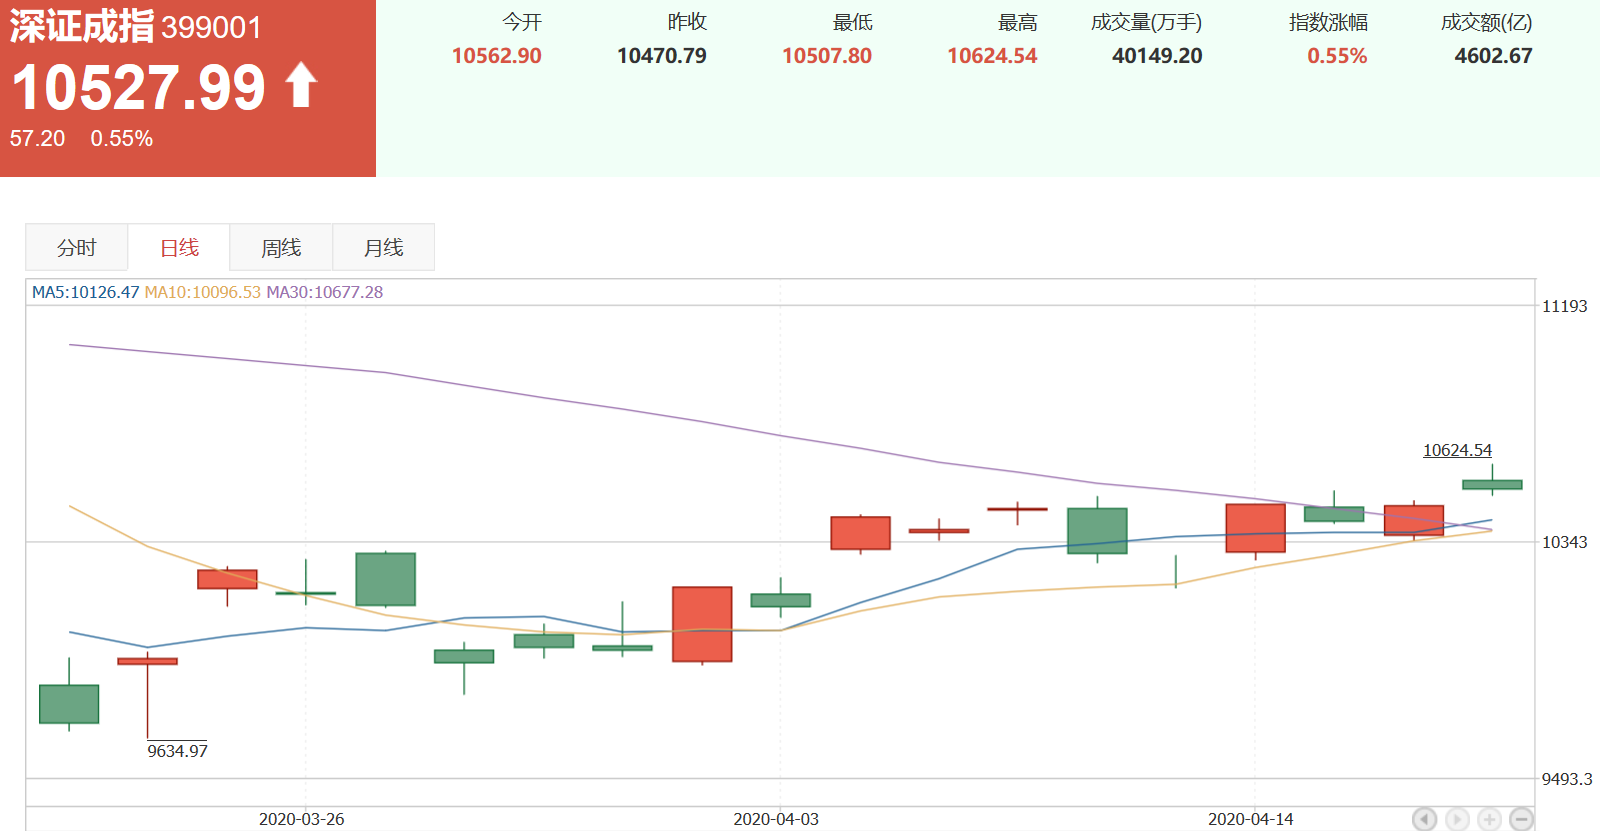Screen dimensions: 1600x831
Task: Click the 成交额(亿) value 4602.67
Action: click(x=1493, y=56)
